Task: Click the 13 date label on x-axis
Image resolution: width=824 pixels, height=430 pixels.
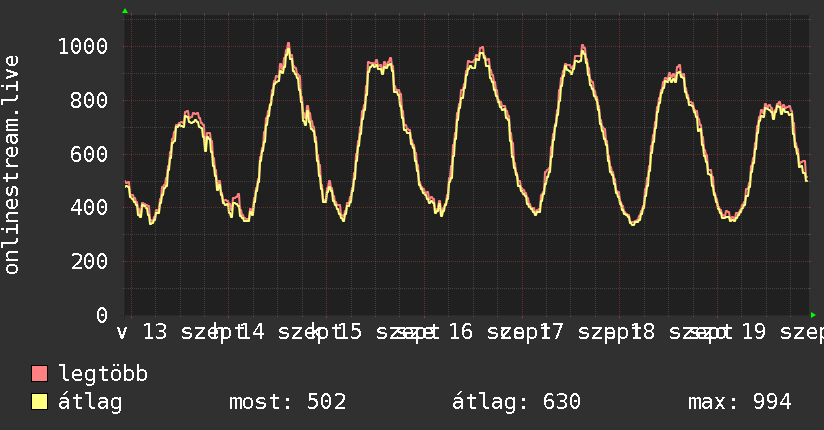Action: click(155, 332)
